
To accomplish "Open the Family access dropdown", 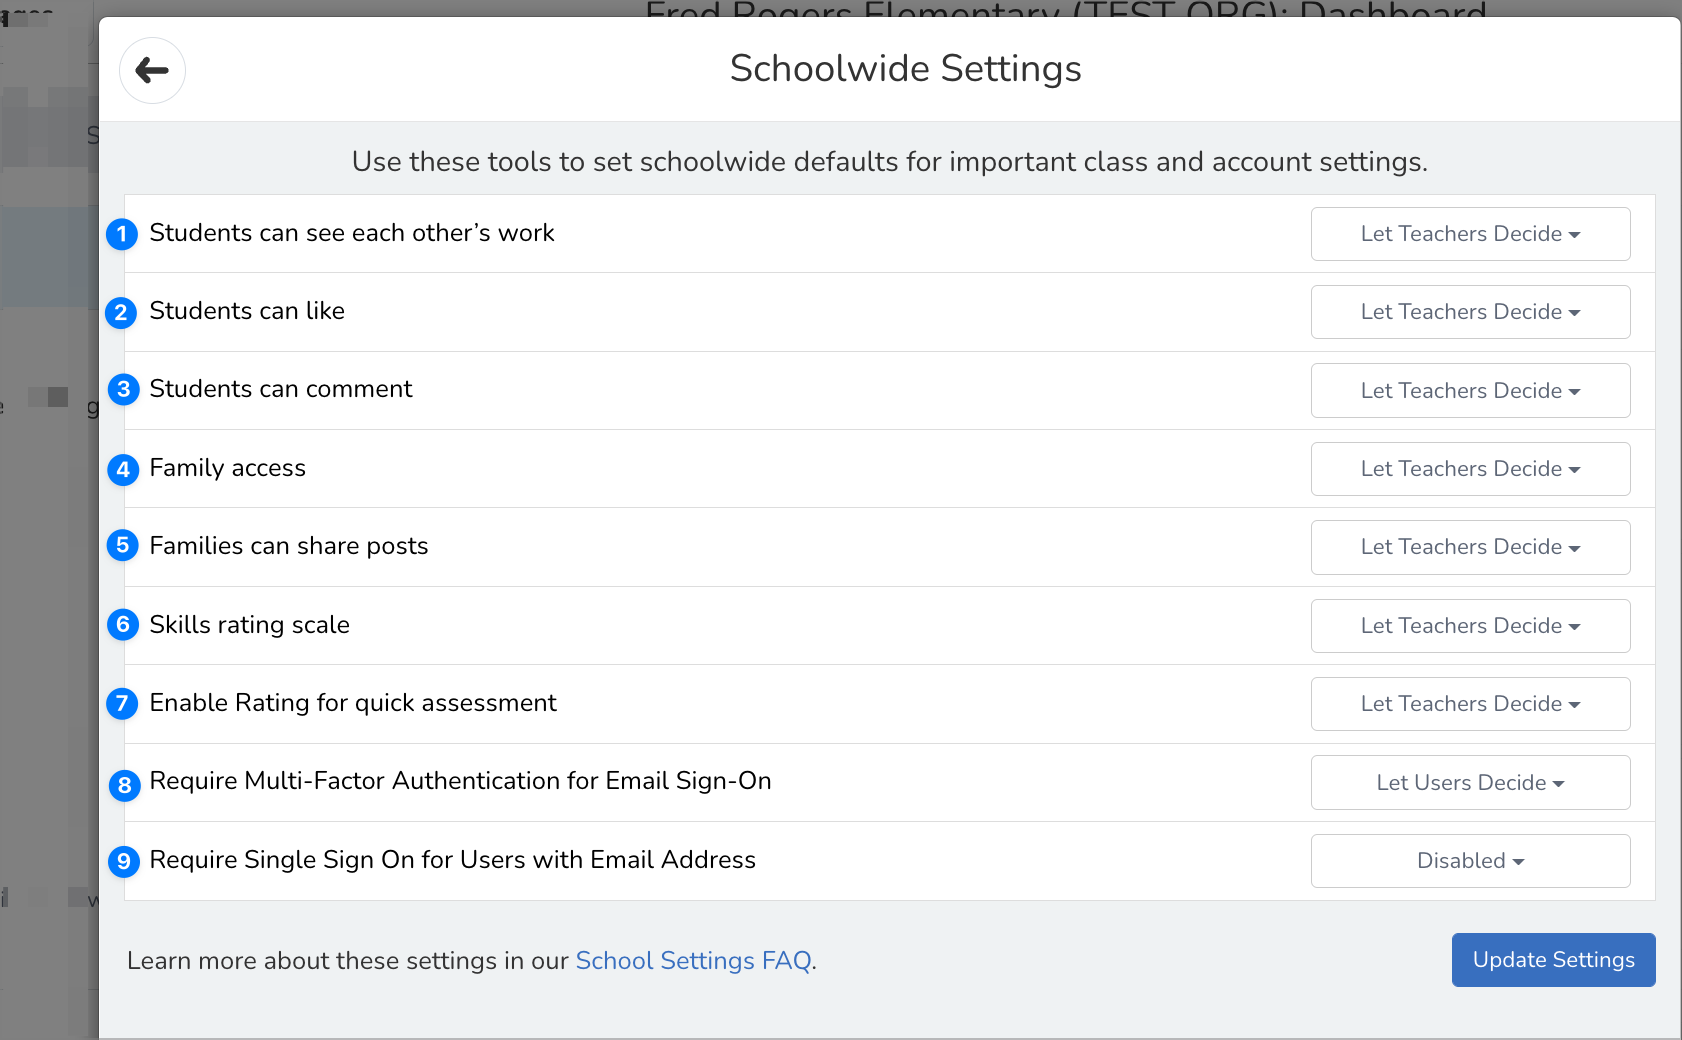I will (x=1470, y=469).
